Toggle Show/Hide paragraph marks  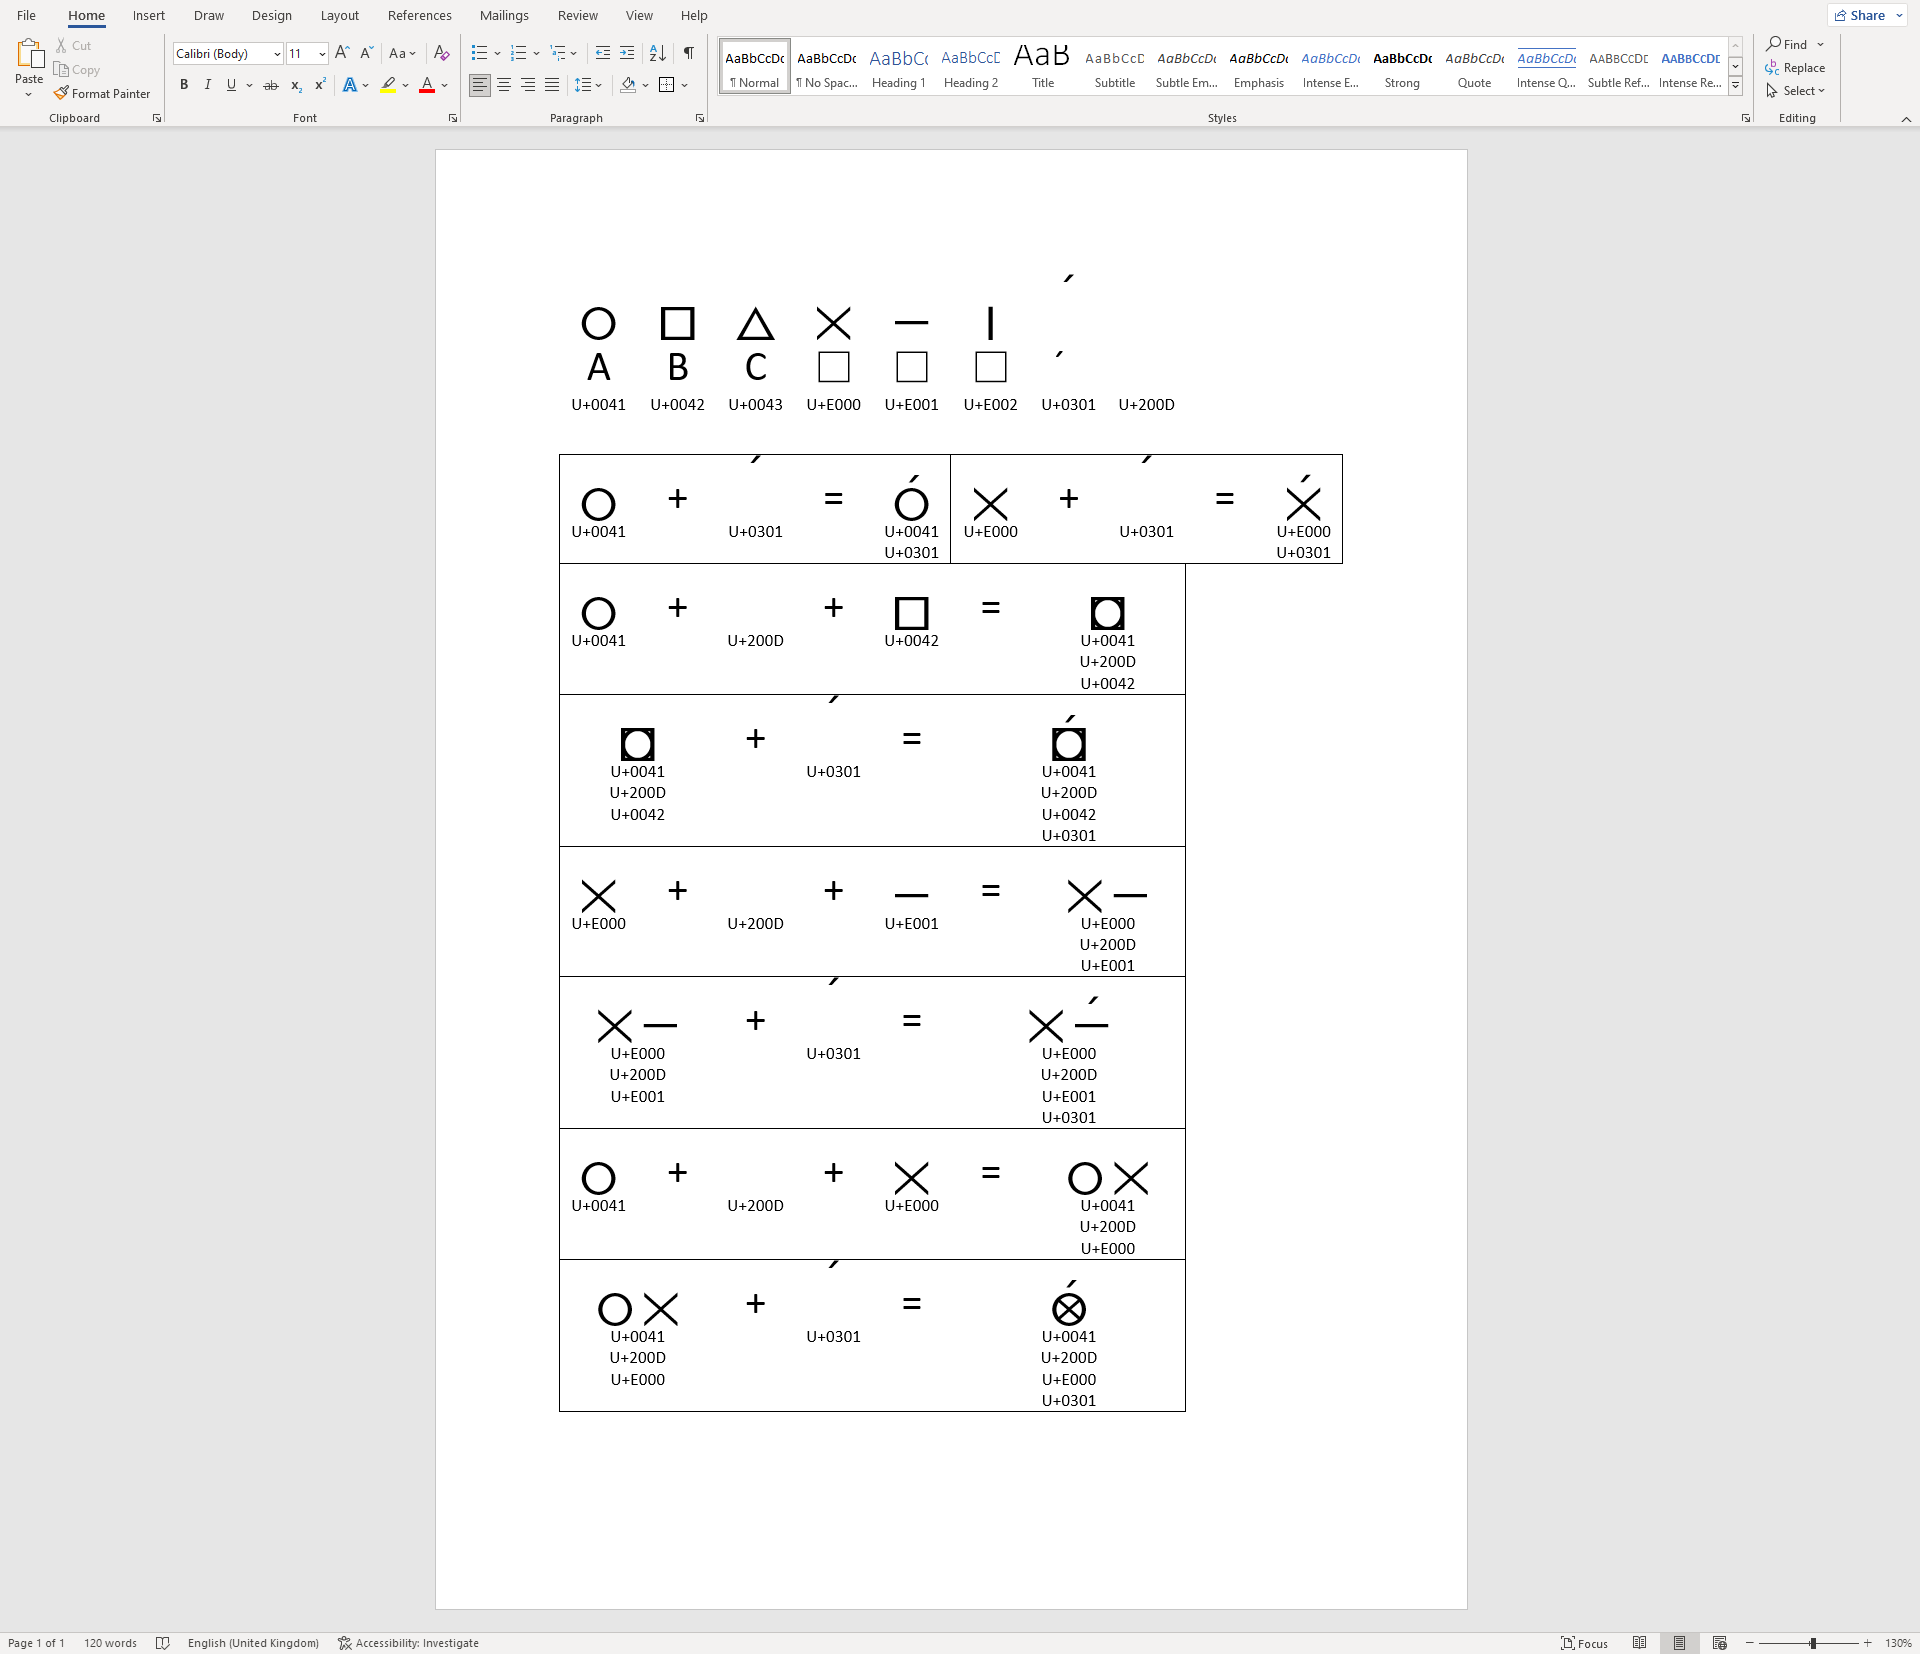688,53
